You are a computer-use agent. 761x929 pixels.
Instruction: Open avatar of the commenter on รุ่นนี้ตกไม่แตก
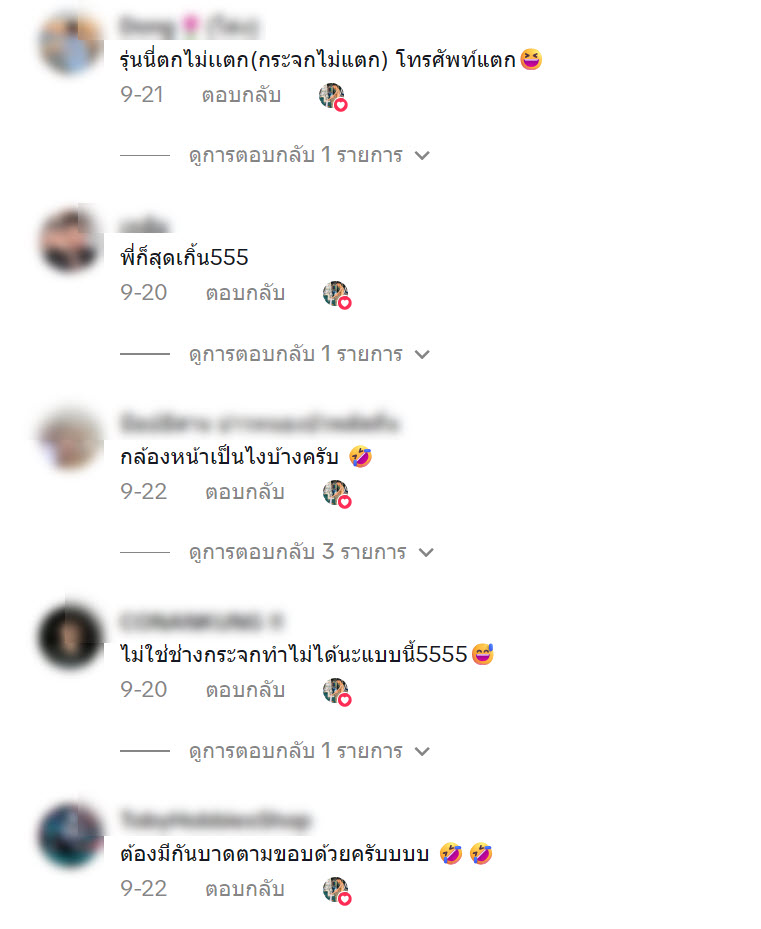(x=71, y=42)
